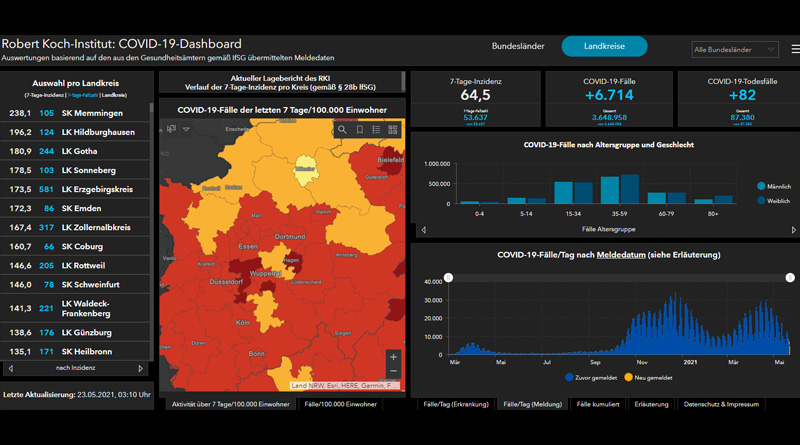Toggle Zuvor gemeldet legend entry

coord(591,378)
